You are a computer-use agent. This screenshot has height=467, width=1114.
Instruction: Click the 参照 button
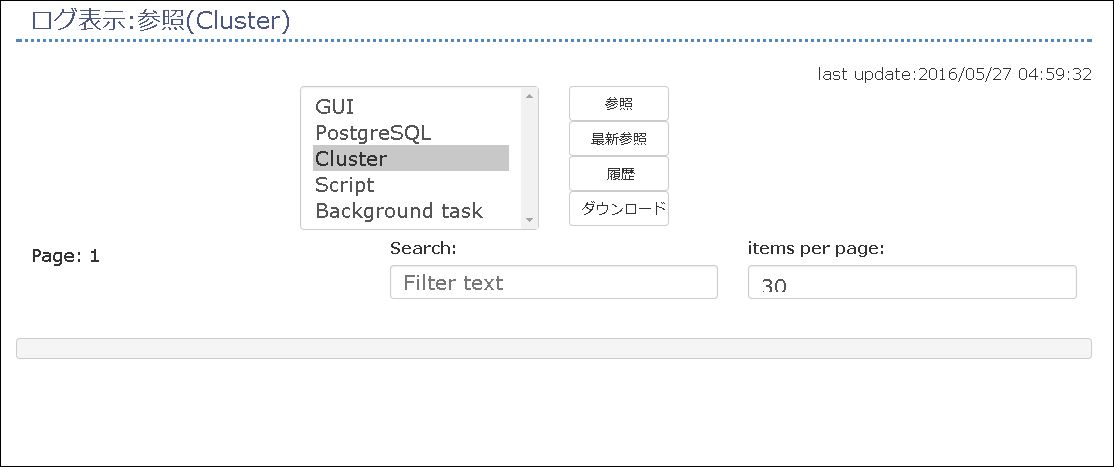(x=619, y=104)
